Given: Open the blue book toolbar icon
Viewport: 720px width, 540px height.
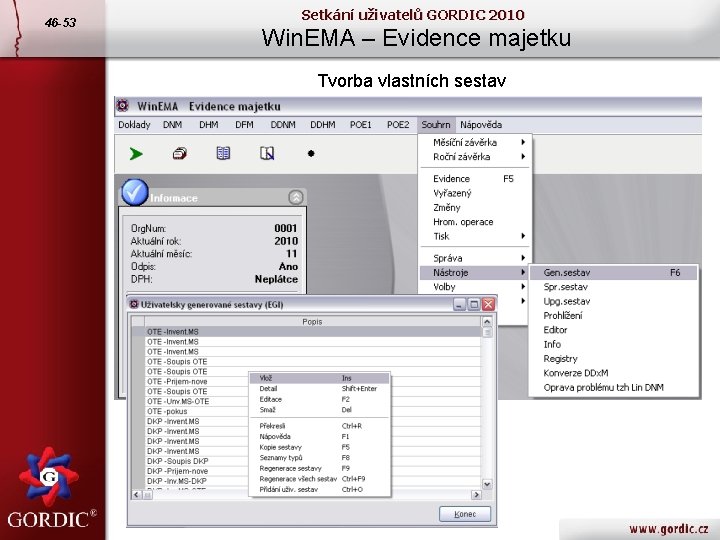Looking at the screenshot, I should [223, 153].
